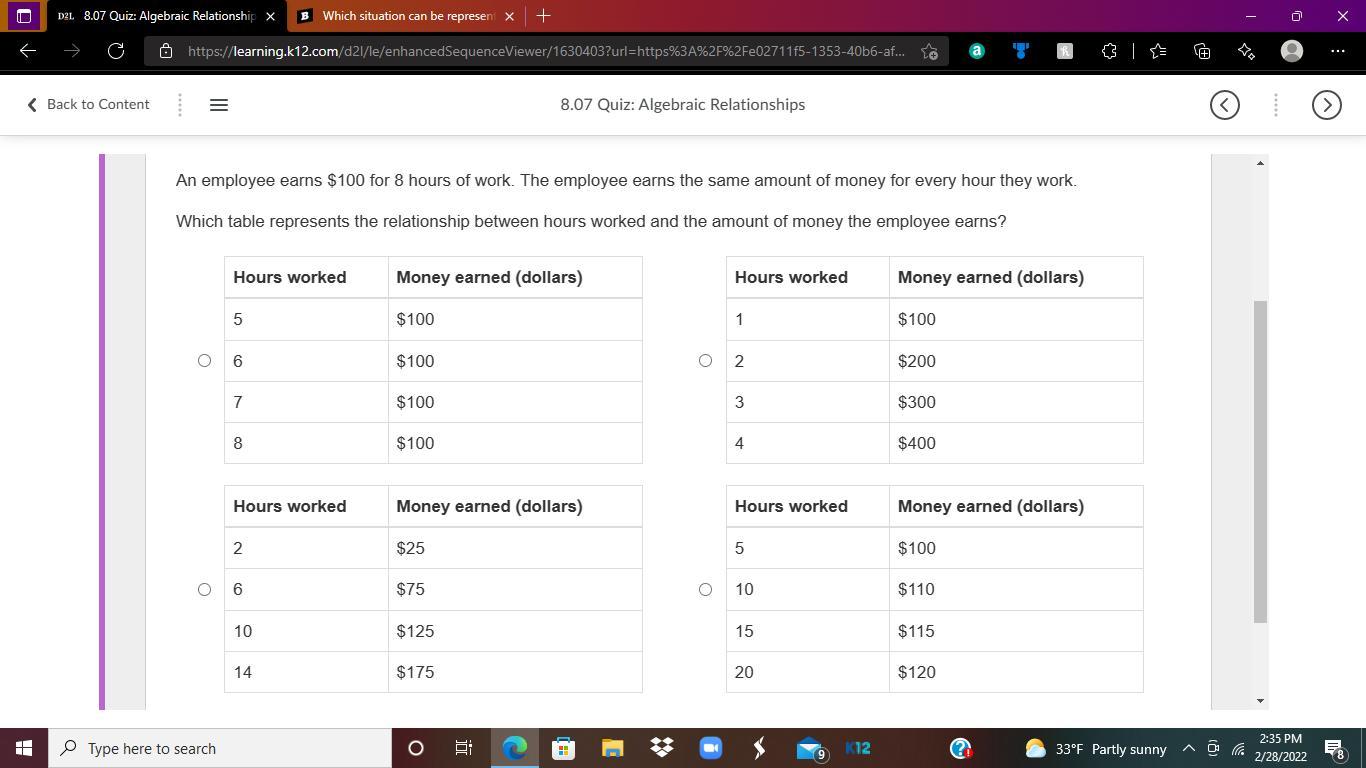Viewport: 1366px width, 768px height.
Task: Open Zoom from the taskbar
Action: coord(710,748)
